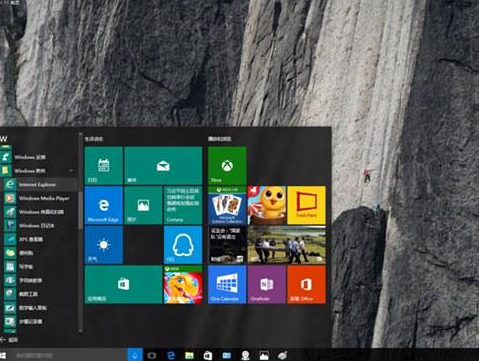479x361 pixels.
Task: Open the Sticky Notes entry with yellow icon
Action: tap(40, 253)
